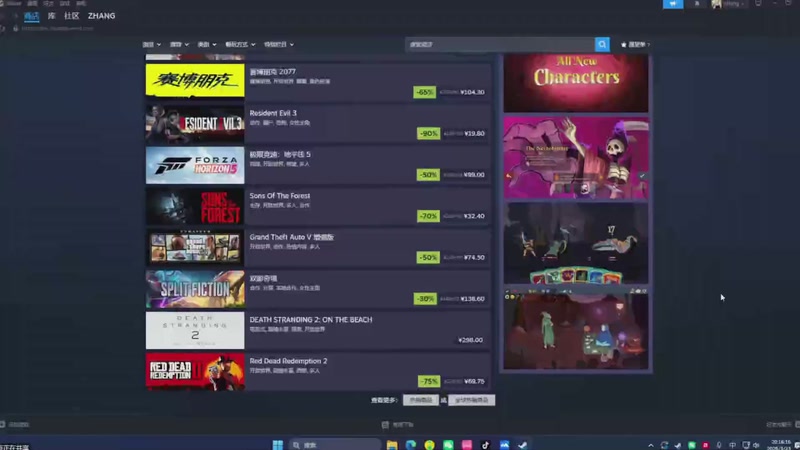Open the fourth store navigation dropdown
This screenshot has width=800, height=450.
click(240, 44)
